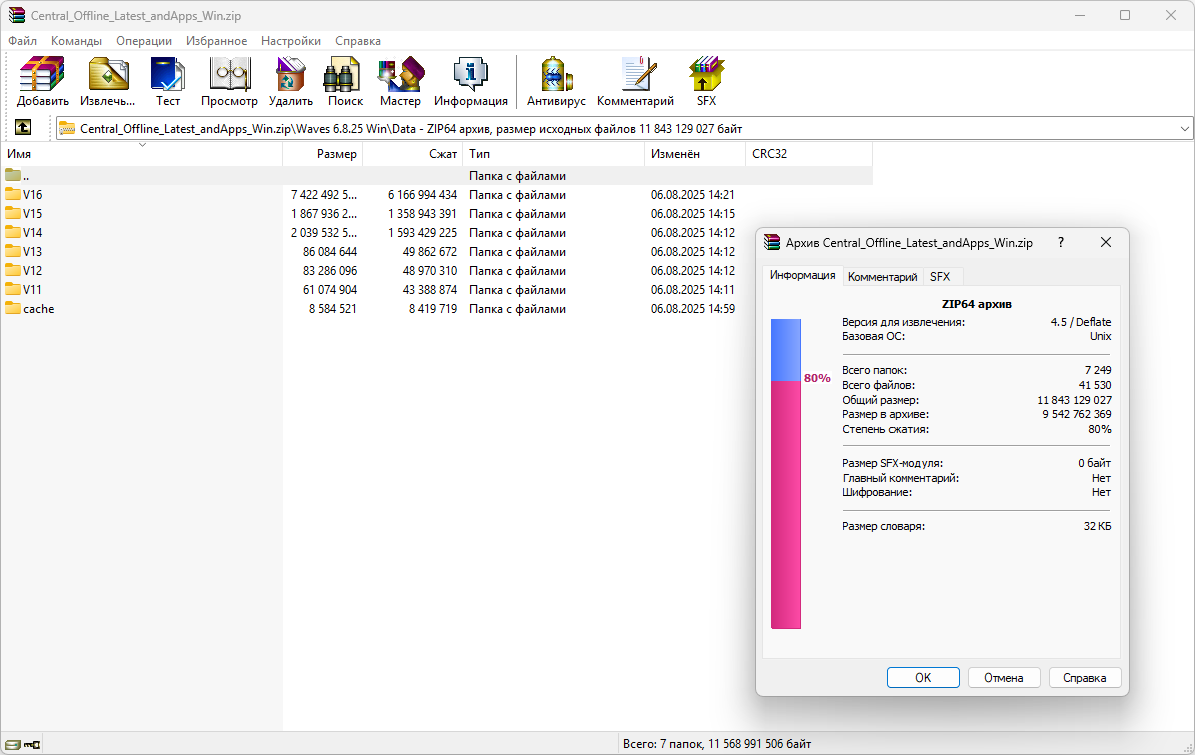The height and width of the screenshot is (755, 1195).
Task: Click the Справка button in dialog
Action: click(x=1084, y=677)
